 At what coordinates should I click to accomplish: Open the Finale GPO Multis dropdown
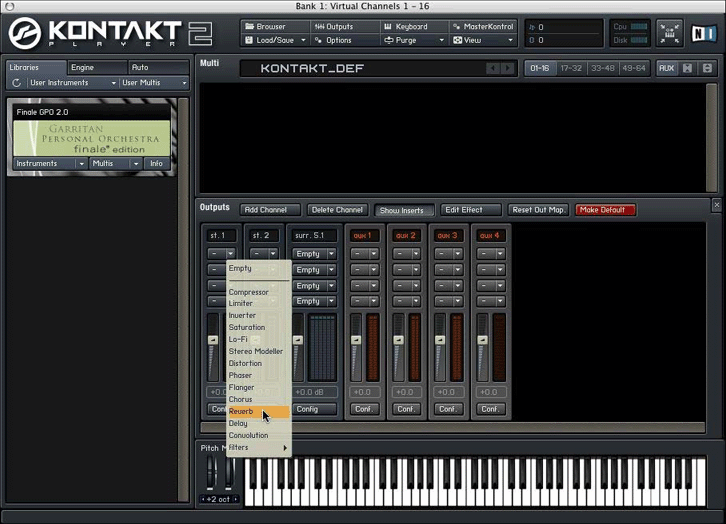(x=115, y=163)
